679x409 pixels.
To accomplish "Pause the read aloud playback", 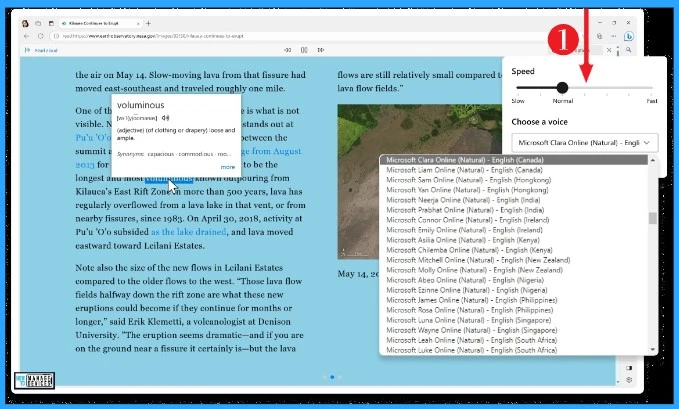I will (304, 50).
